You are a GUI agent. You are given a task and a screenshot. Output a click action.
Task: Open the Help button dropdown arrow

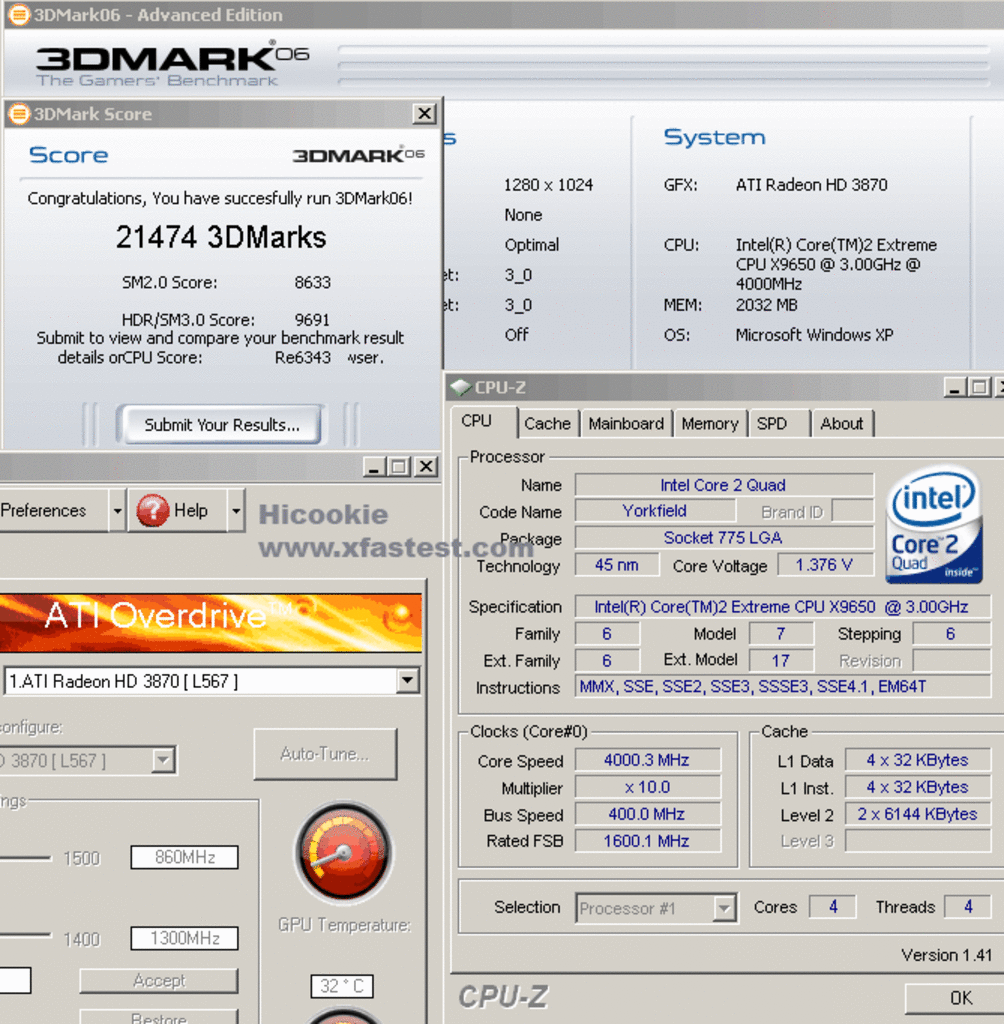[236, 510]
